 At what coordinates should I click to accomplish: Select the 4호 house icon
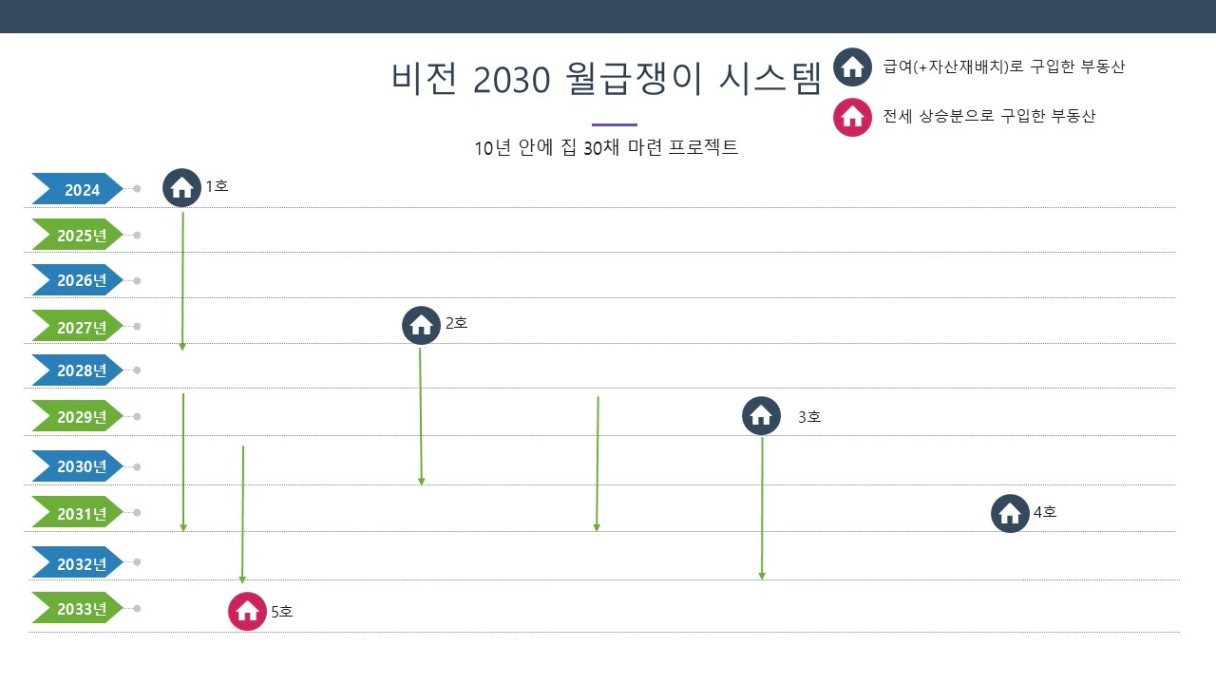pyautogui.click(x=1010, y=514)
